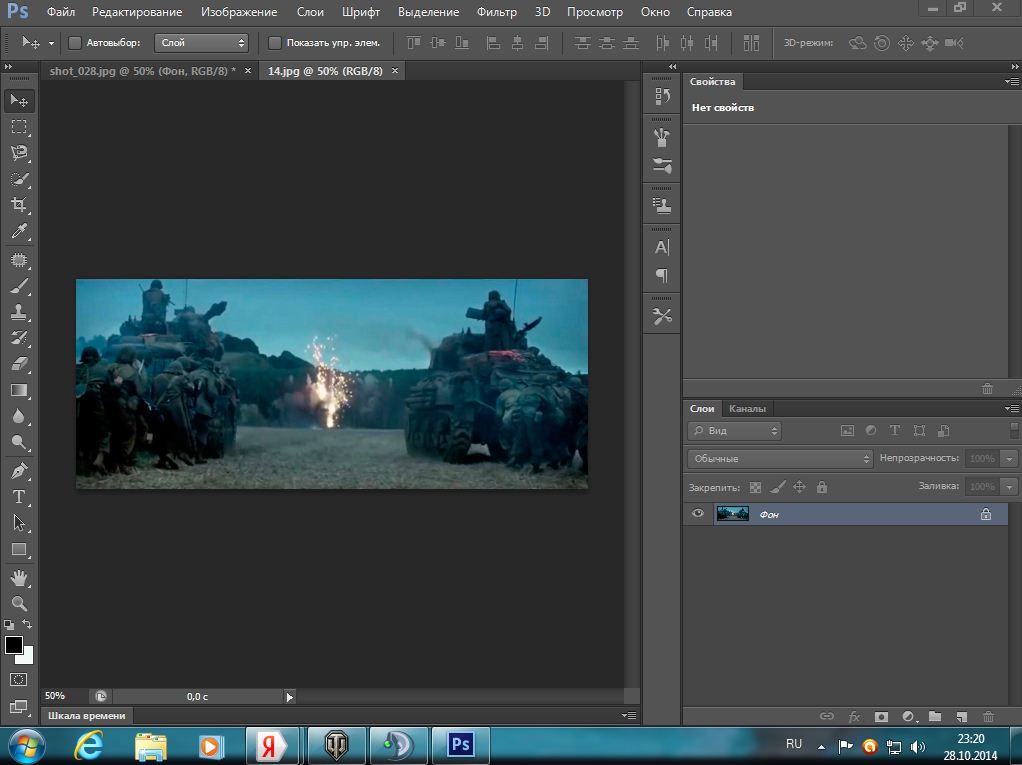This screenshot has height=765, width=1022.
Task: Select the Eyedropper tool
Action: [19, 232]
